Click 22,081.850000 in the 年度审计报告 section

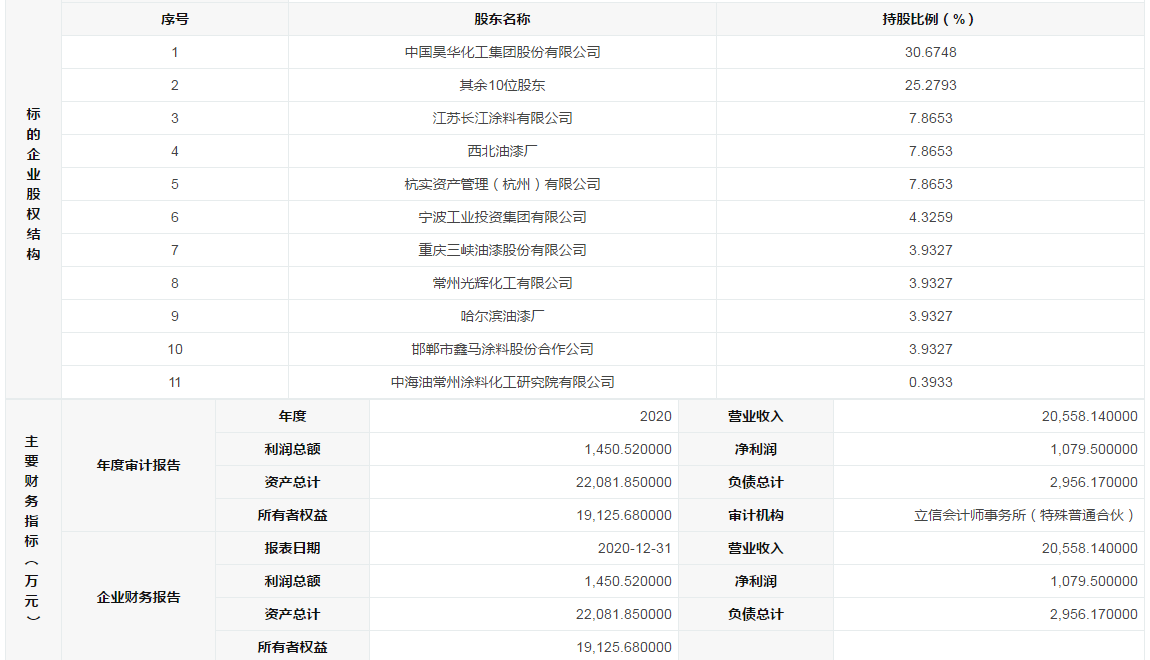tap(623, 482)
